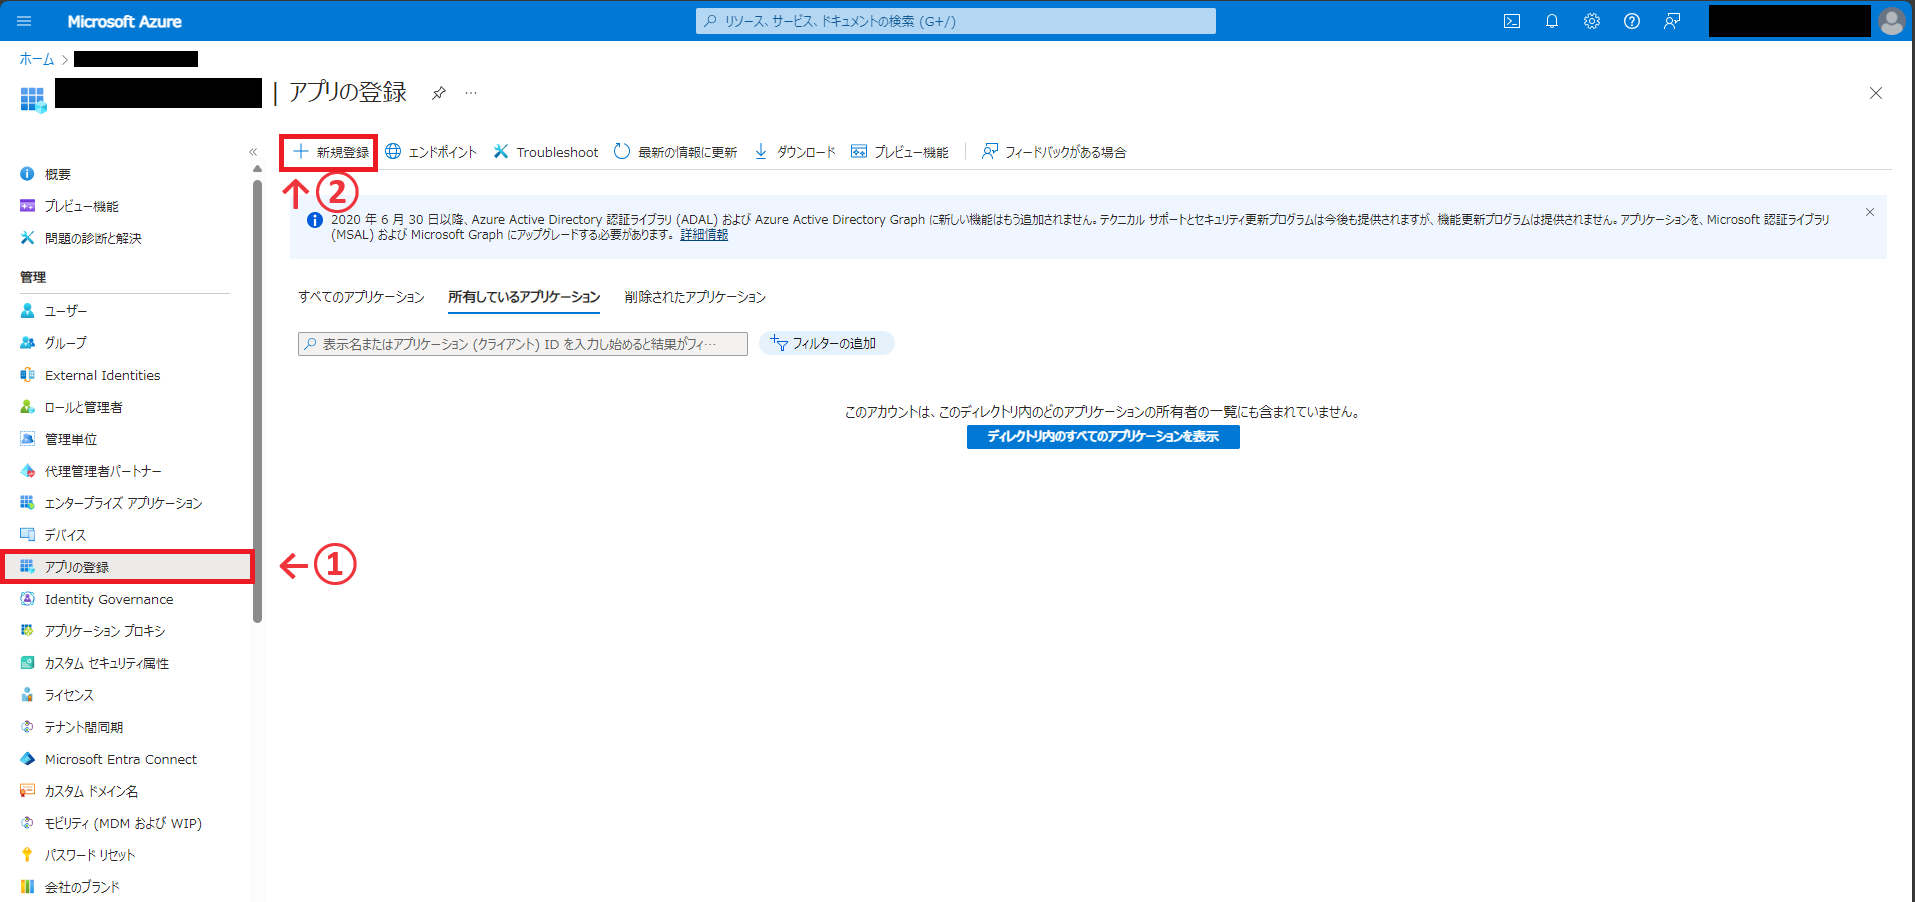Open the ellipsis menu next to アプリの登録
The image size is (1915, 902).
[x=470, y=92]
